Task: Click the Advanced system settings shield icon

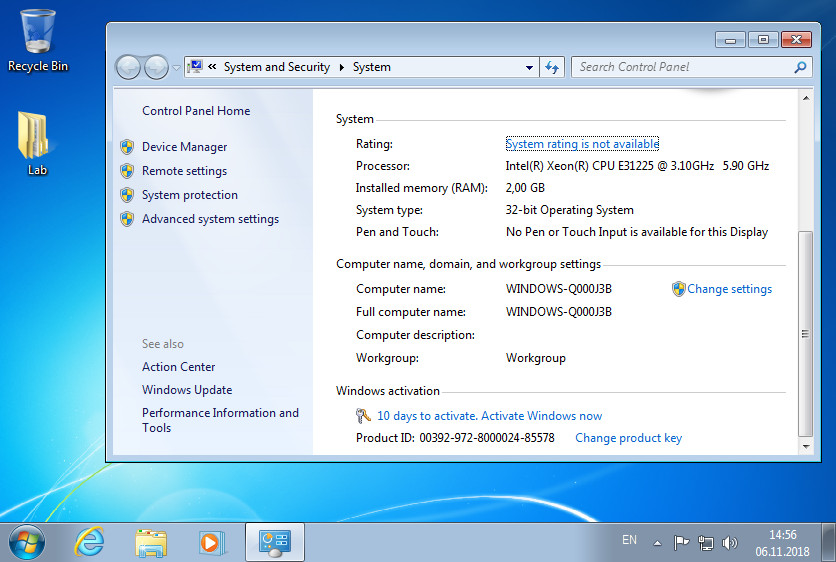Action: point(127,219)
